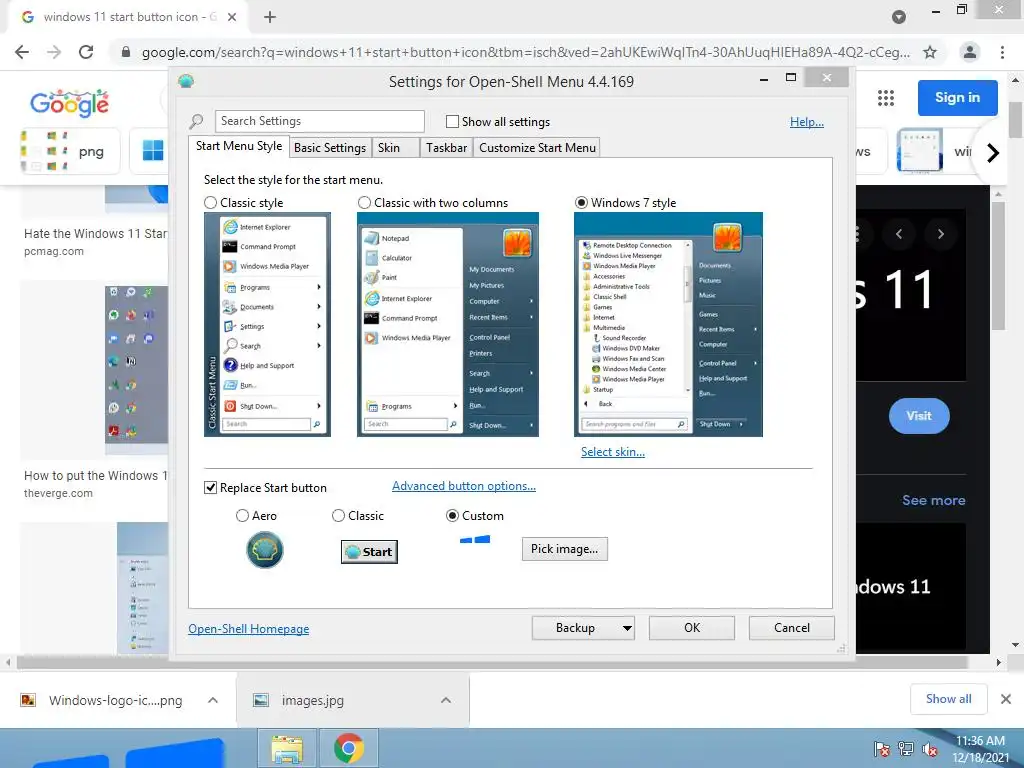Choose Aero start button option
Screen dimensions: 1024x768
point(242,516)
